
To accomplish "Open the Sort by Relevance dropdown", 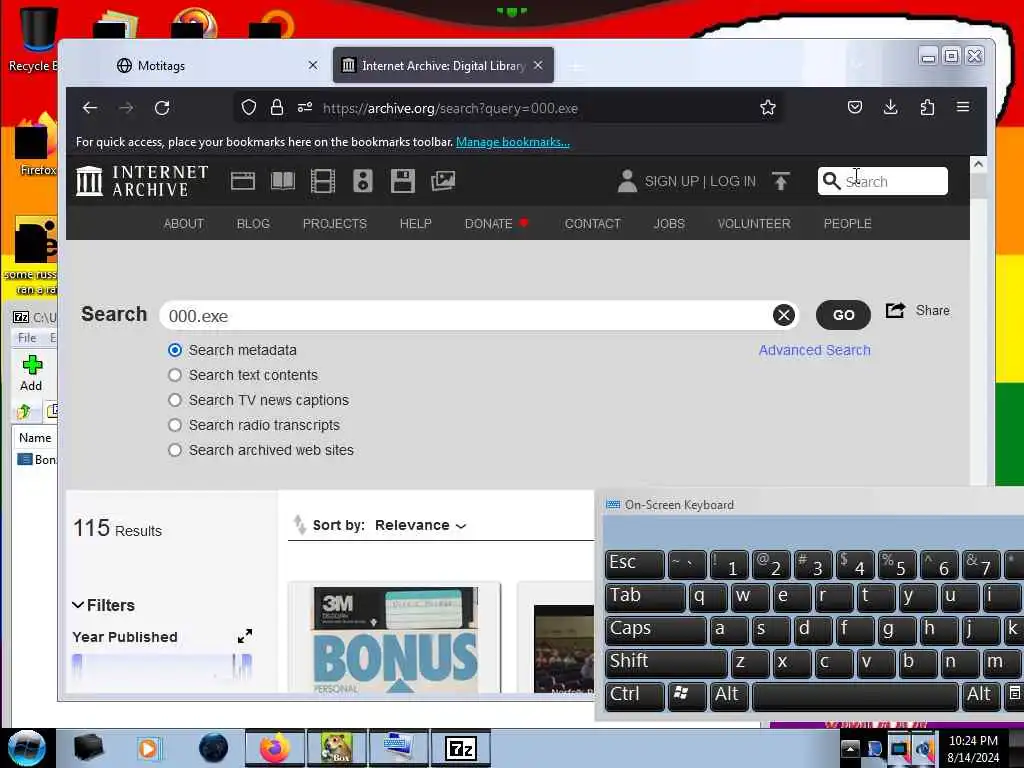I will point(421,525).
